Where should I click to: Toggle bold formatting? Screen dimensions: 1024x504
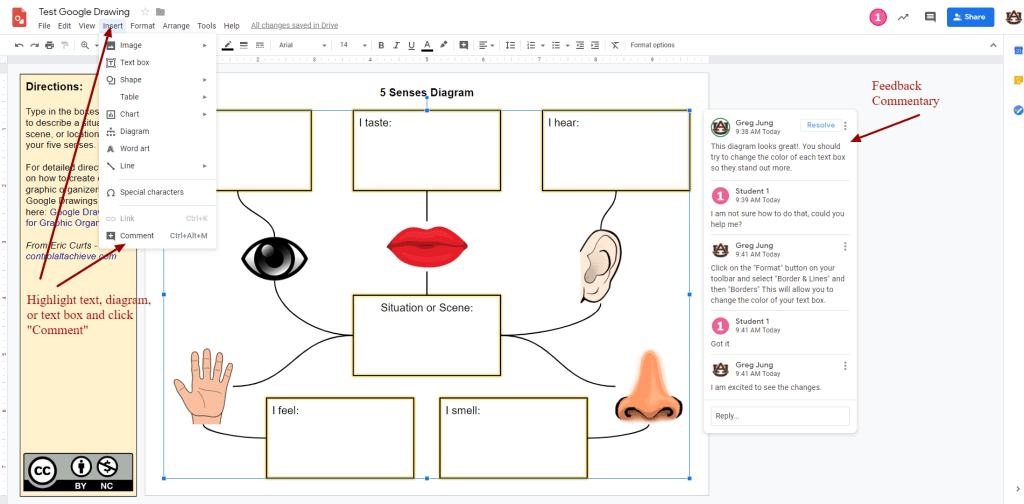(x=382, y=45)
